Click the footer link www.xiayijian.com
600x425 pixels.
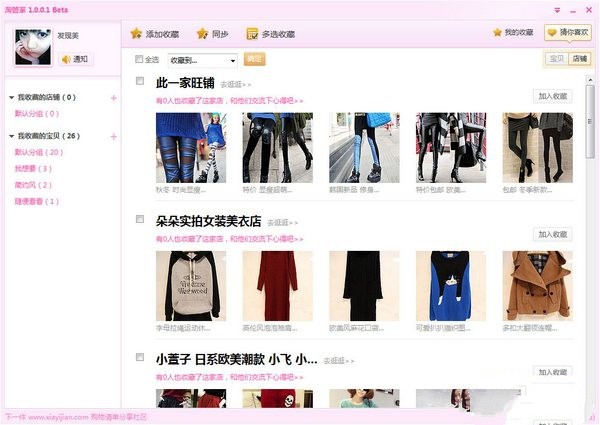pos(58,417)
